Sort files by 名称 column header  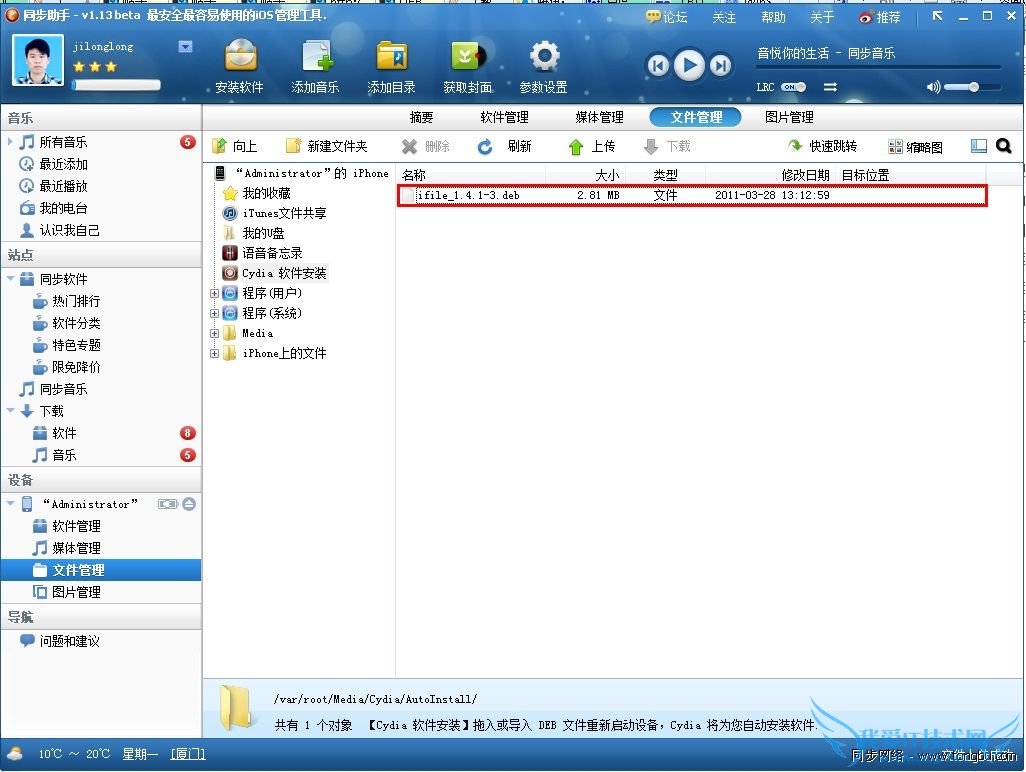pyautogui.click(x=471, y=175)
